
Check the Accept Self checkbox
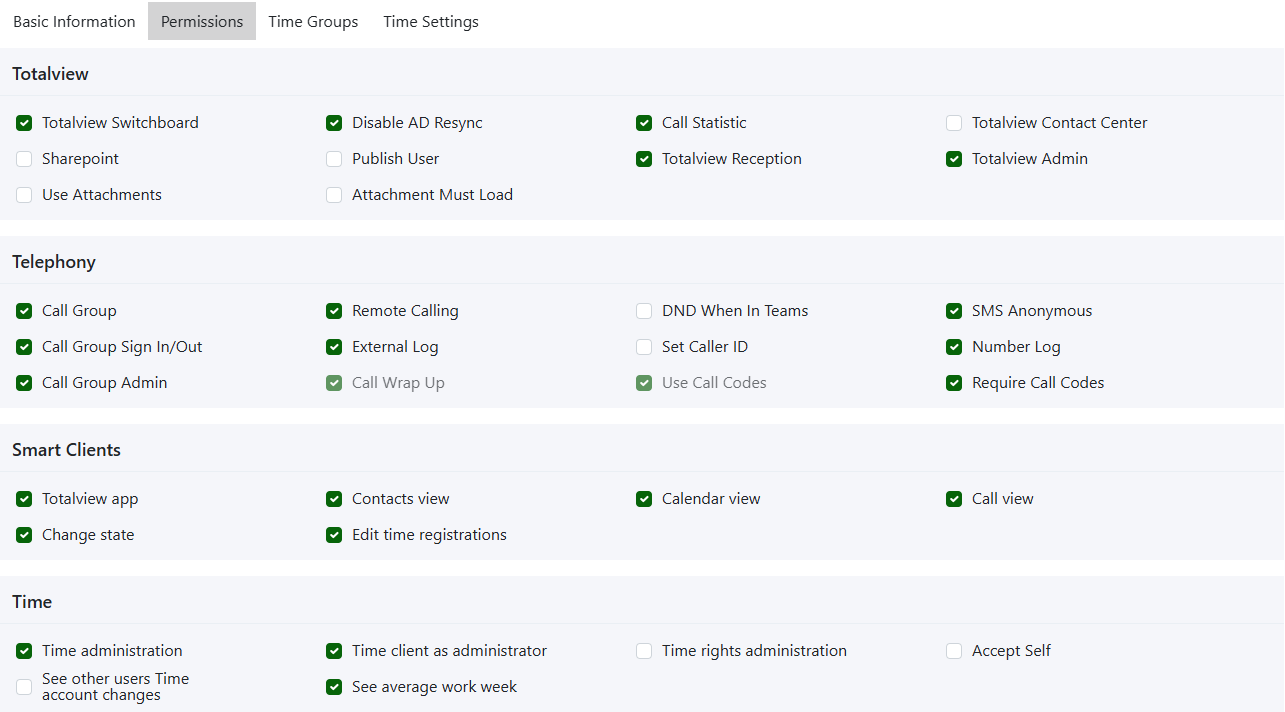click(954, 651)
